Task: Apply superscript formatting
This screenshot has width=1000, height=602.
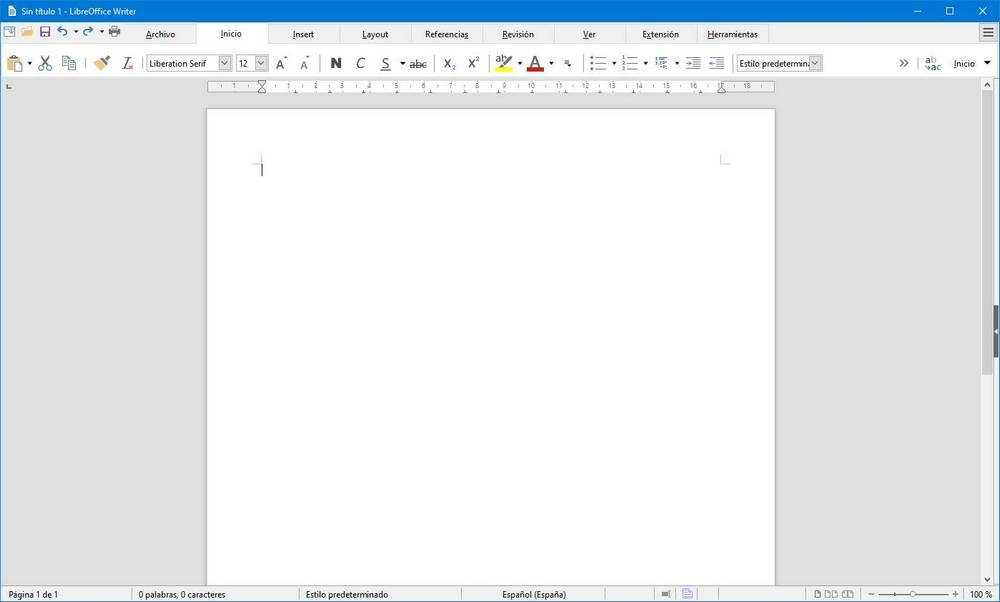Action: click(x=474, y=63)
